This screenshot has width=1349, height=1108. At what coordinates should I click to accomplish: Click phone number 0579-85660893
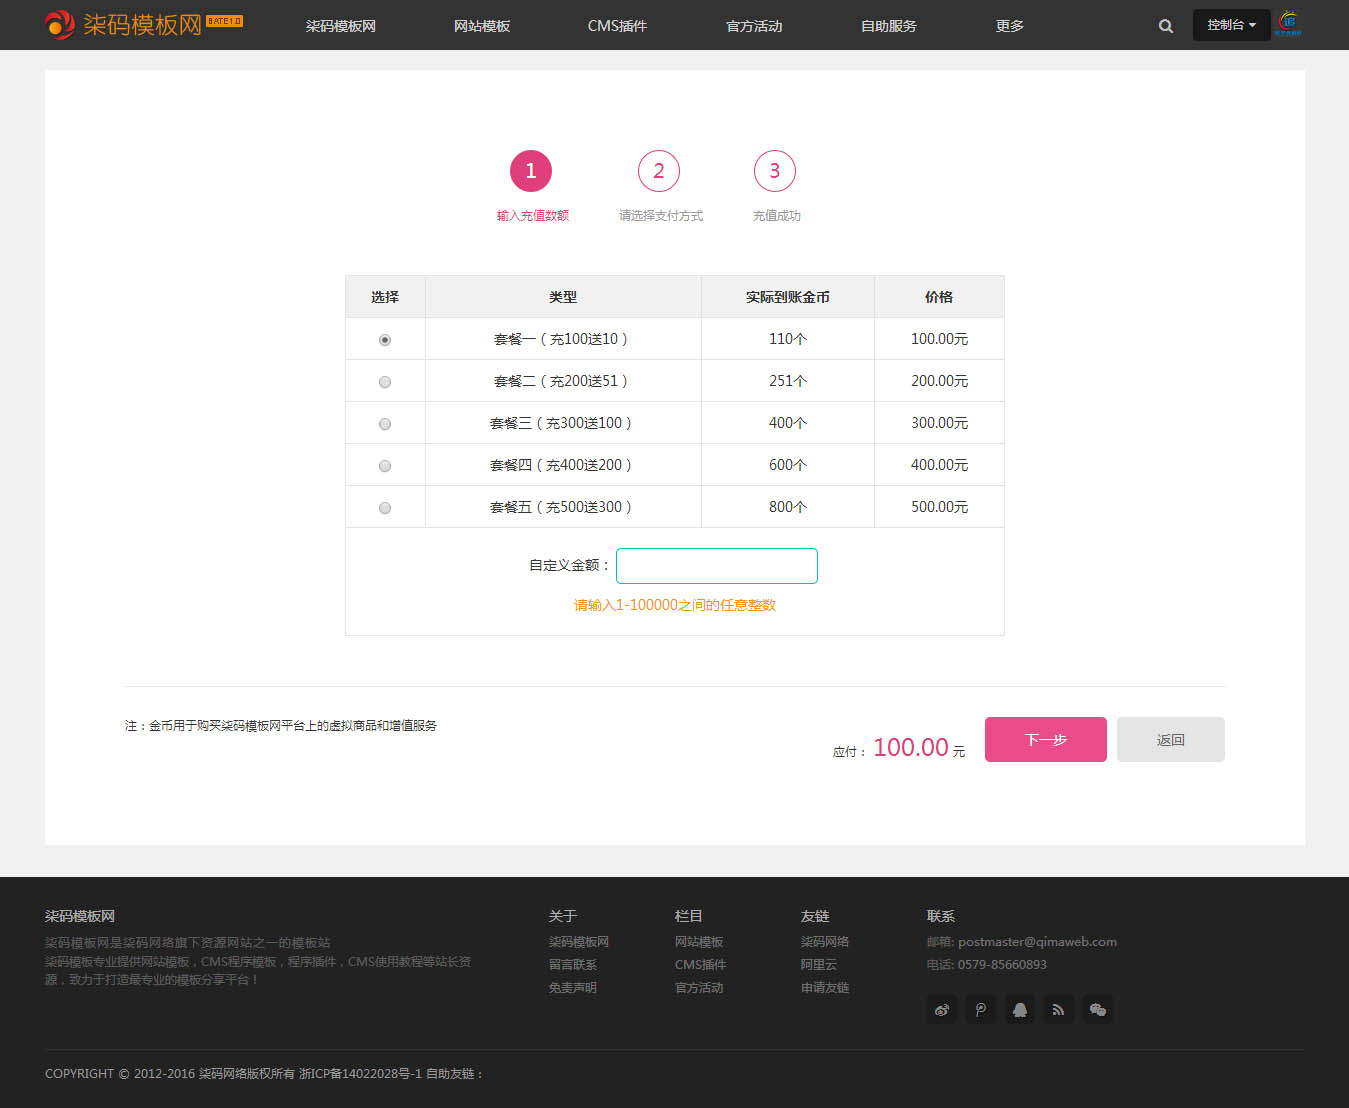(1002, 965)
